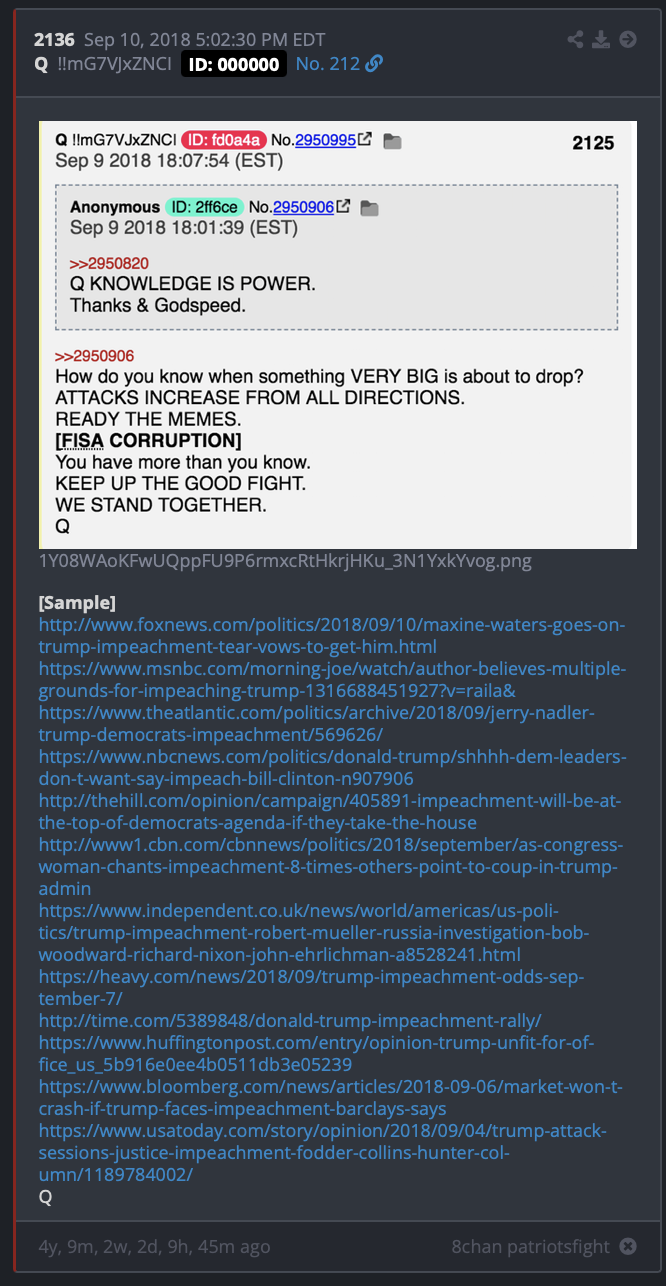
Task: Click the share icon on post 2136
Action: pos(575,40)
